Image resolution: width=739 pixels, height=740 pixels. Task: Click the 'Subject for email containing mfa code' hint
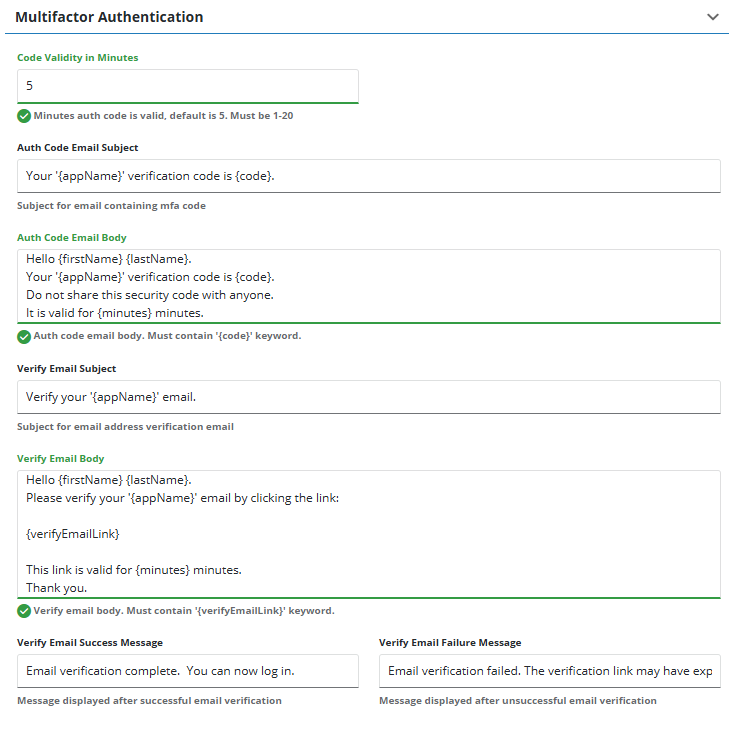pos(111,207)
